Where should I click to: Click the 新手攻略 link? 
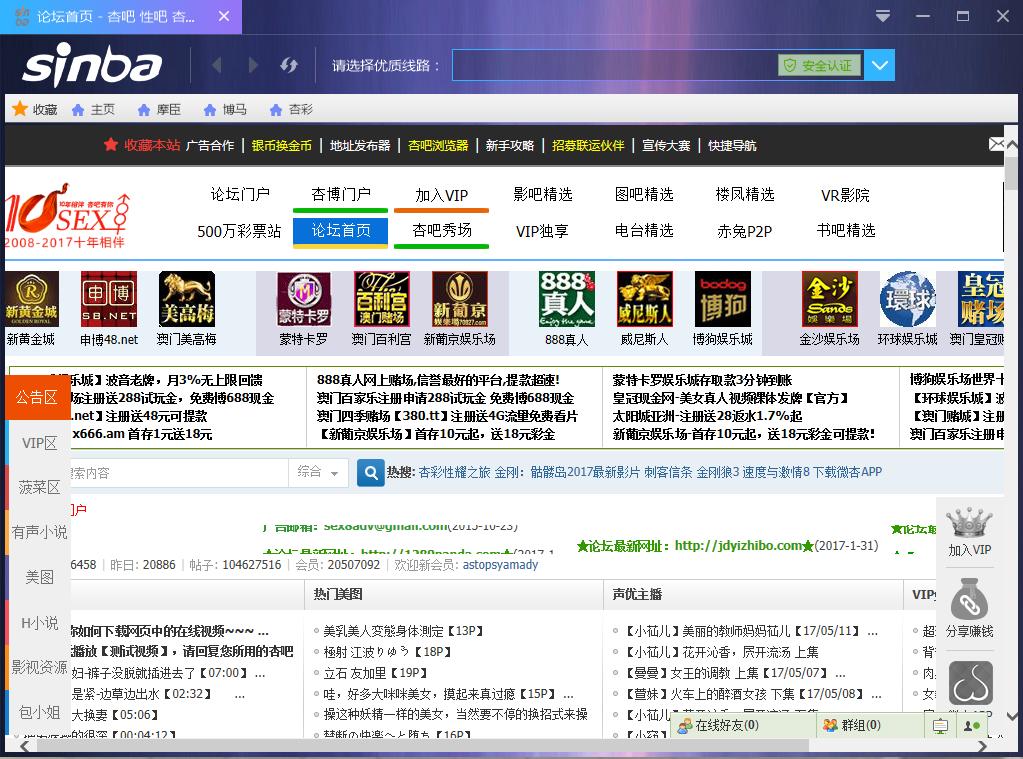(510, 146)
